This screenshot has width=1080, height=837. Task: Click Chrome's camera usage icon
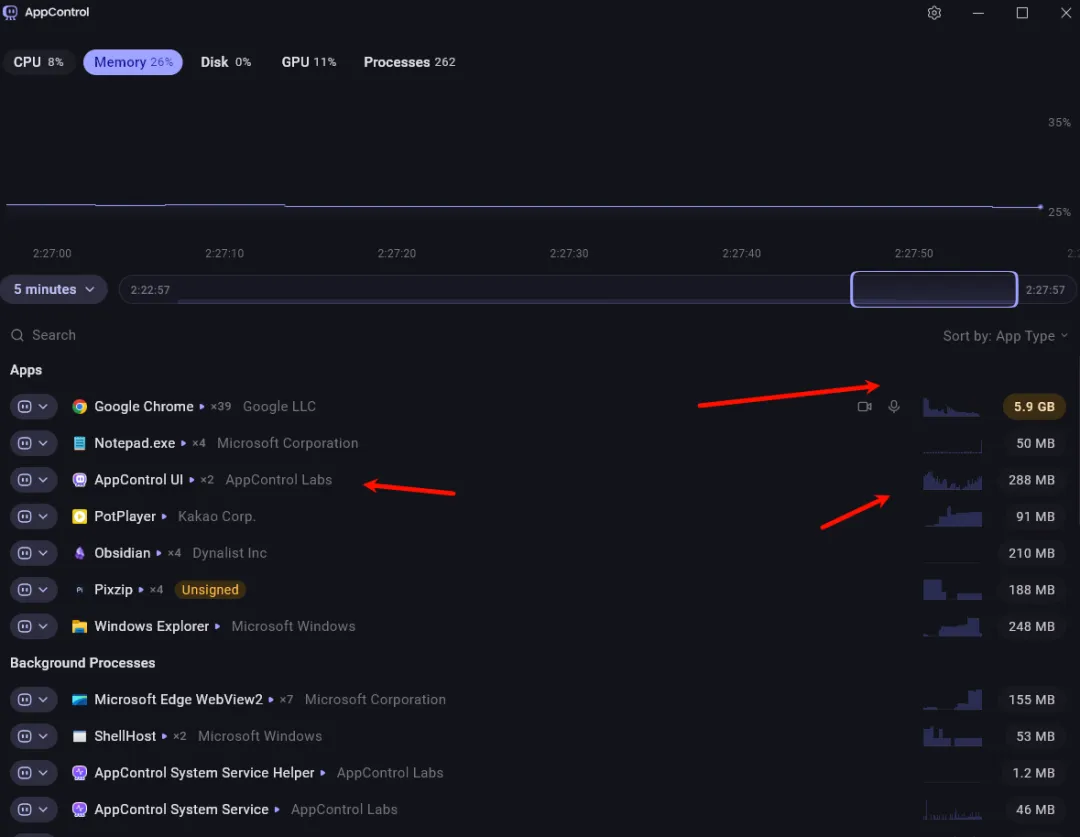pos(864,406)
